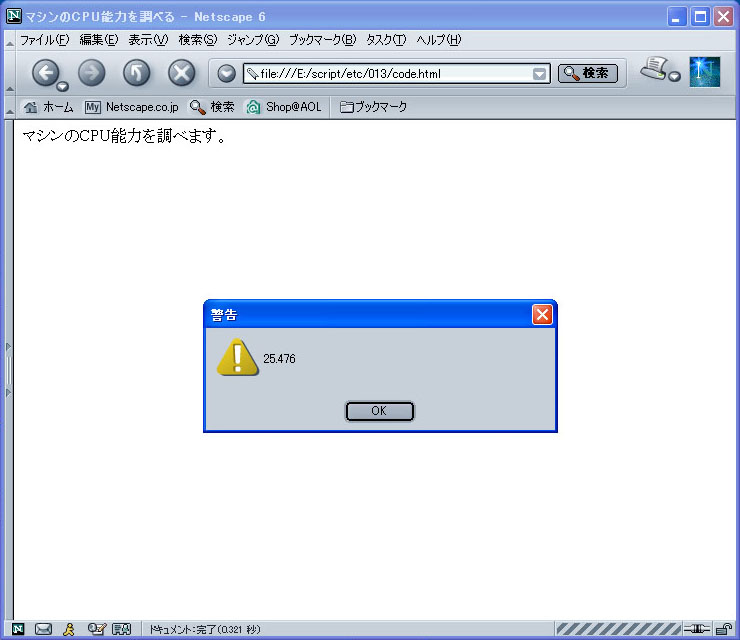
Task: Click the Netscape icon in the title bar
Action: tap(14, 16)
